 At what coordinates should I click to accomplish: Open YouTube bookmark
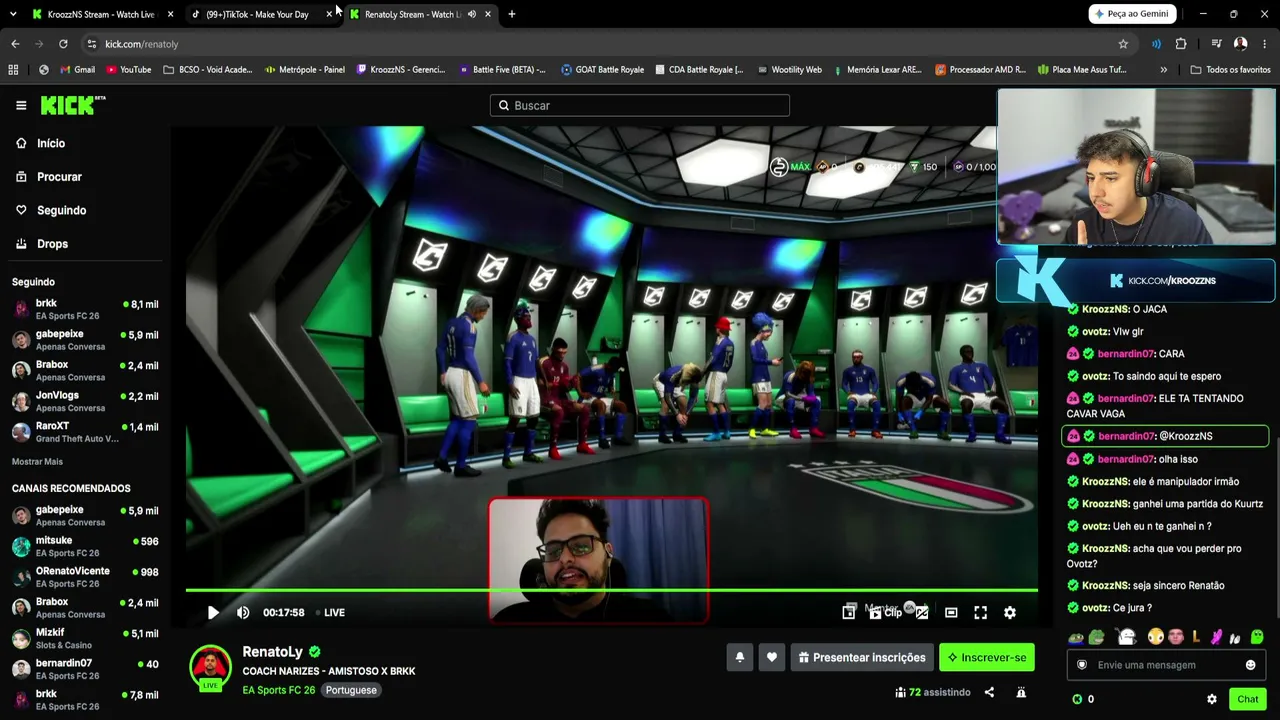(128, 70)
